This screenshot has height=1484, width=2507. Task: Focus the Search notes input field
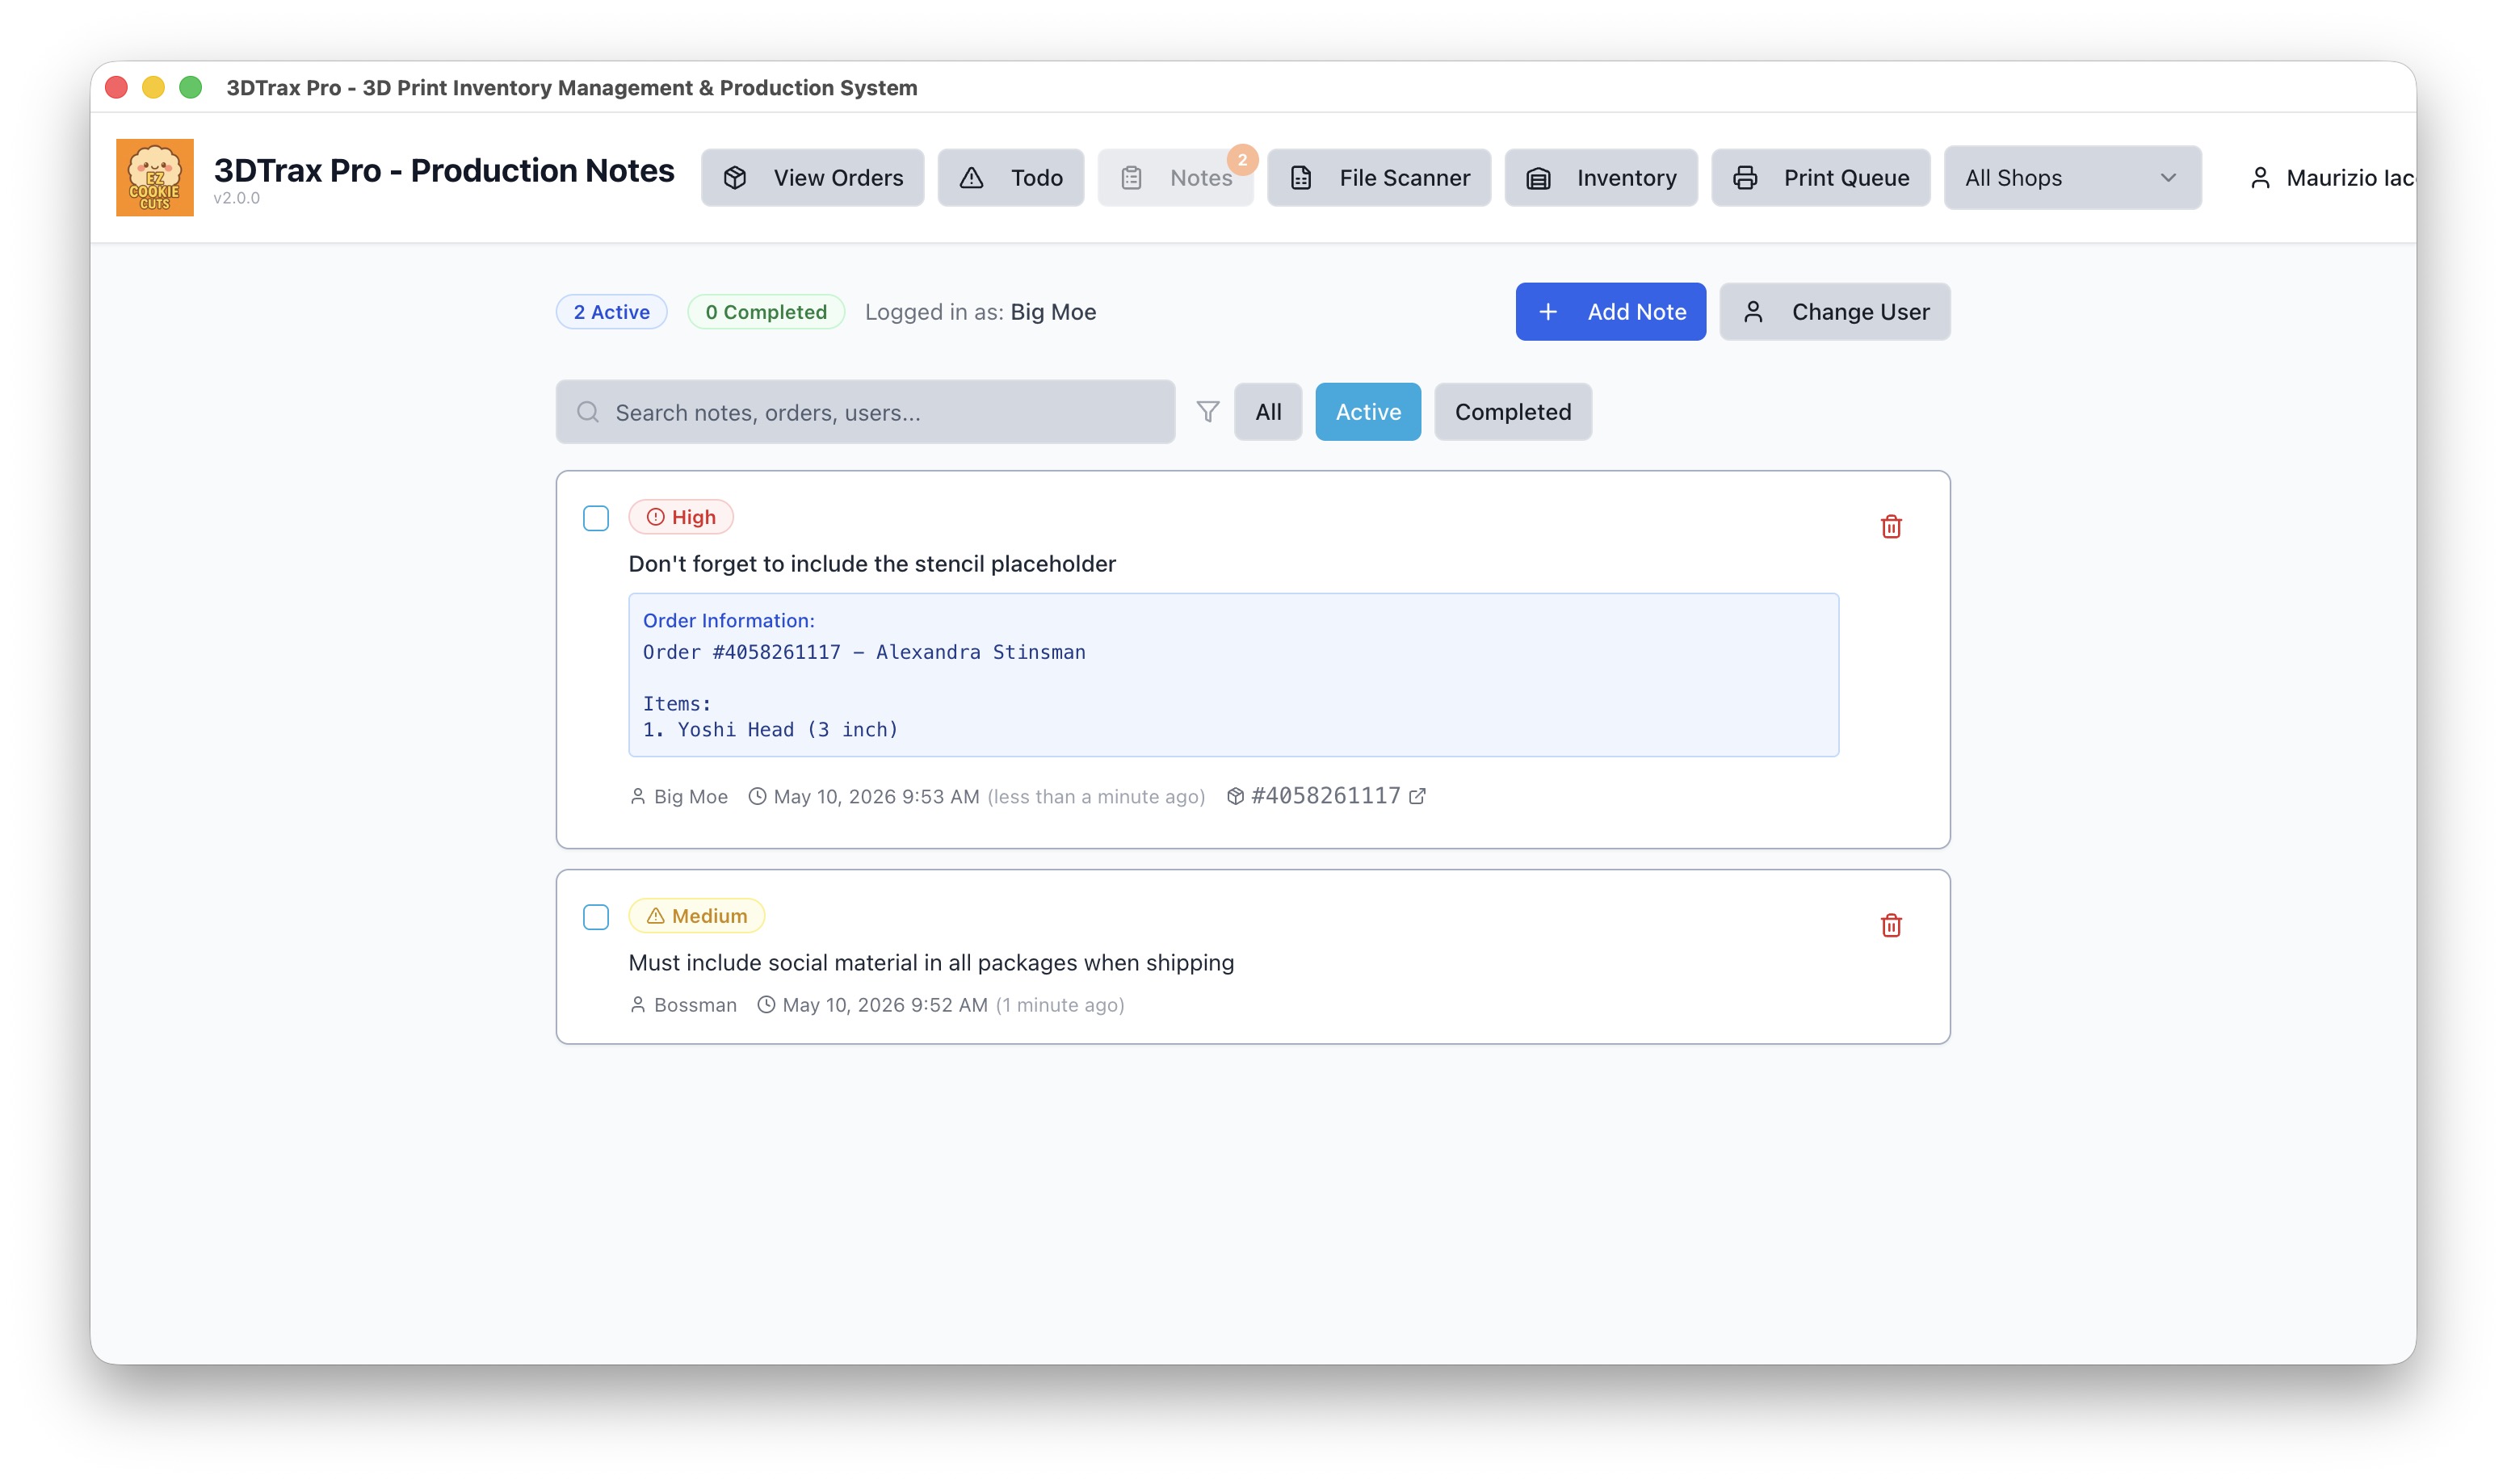(x=865, y=412)
